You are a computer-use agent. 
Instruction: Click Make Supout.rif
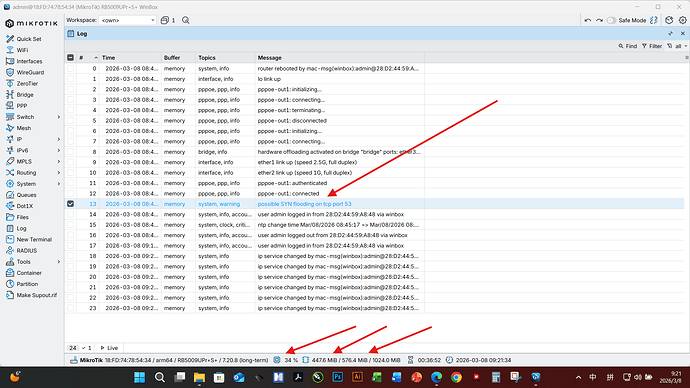pyautogui.click(x=31, y=295)
